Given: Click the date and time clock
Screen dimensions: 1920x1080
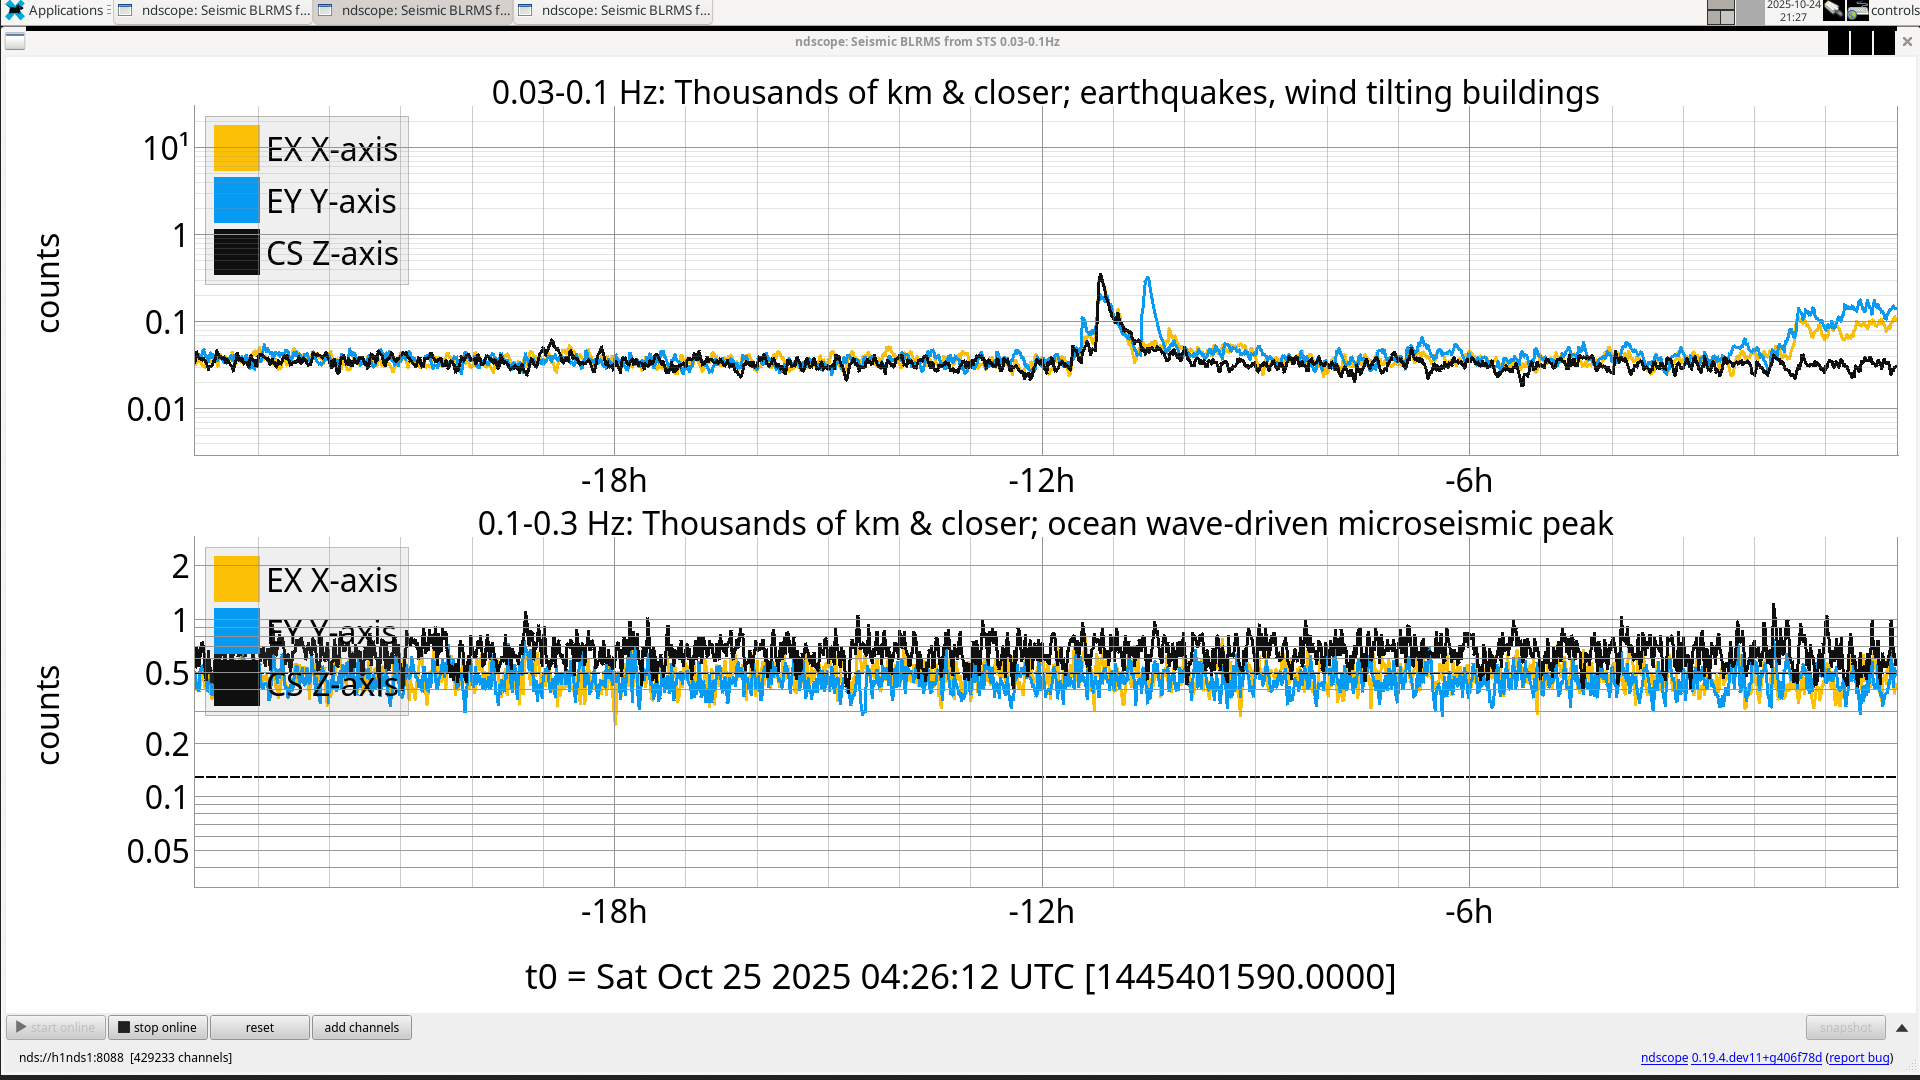Looking at the screenshot, I should pos(1793,11).
